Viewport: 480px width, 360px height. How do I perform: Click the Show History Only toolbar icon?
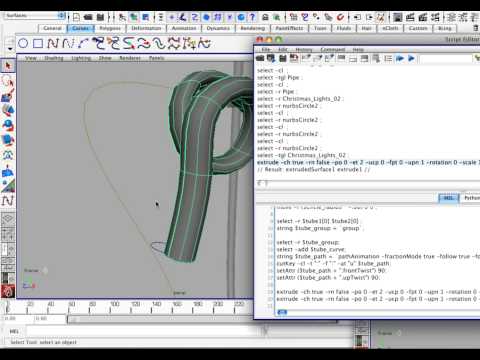click(341, 59)
